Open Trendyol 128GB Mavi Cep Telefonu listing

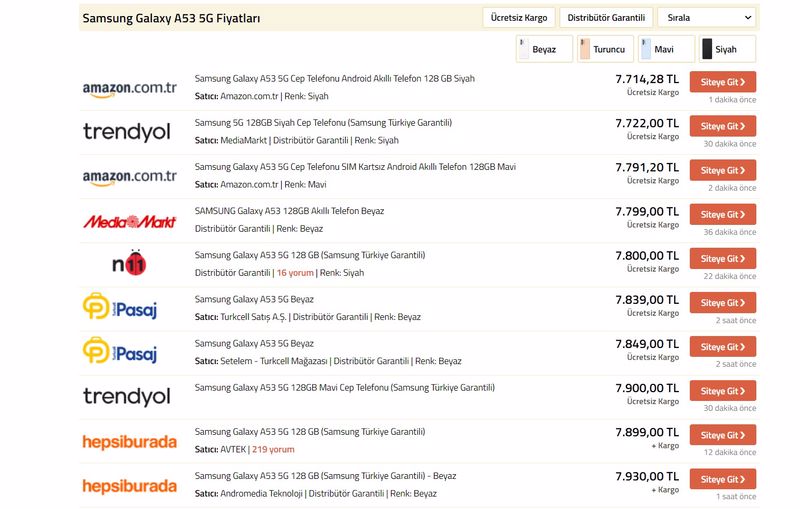[x=344, y=388]
